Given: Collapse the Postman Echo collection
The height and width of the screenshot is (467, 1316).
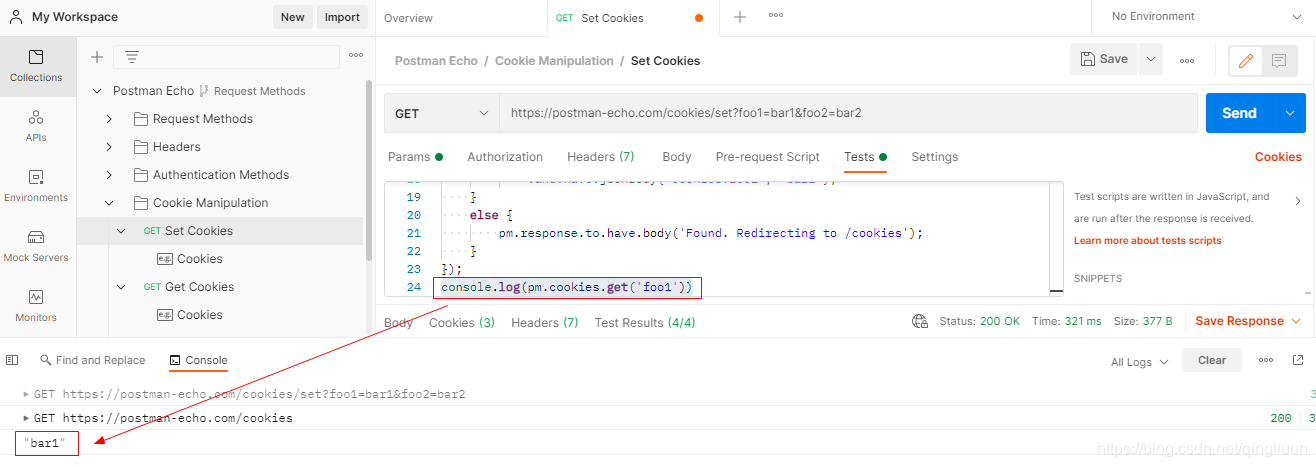Looking at the screenshot, I should tap(98, 91).
